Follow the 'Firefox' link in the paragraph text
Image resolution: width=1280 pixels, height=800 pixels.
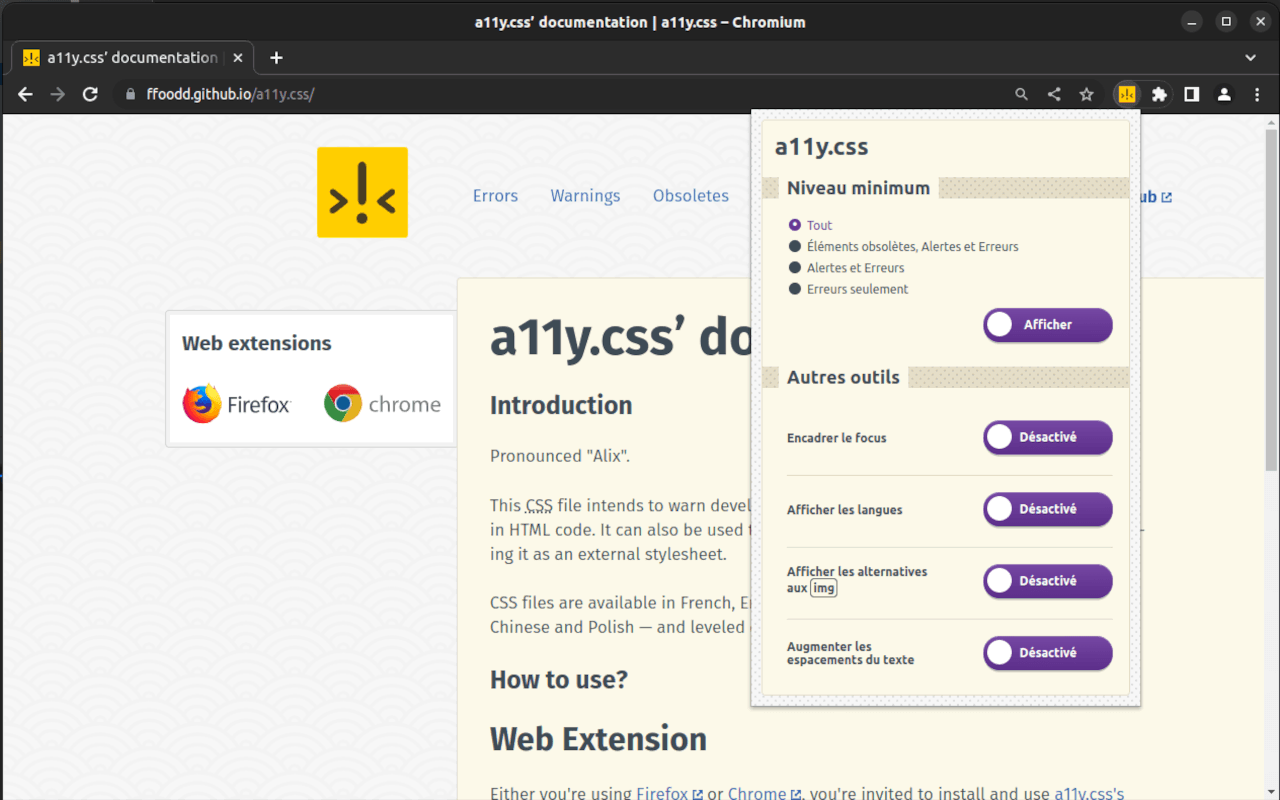point(663,793)
